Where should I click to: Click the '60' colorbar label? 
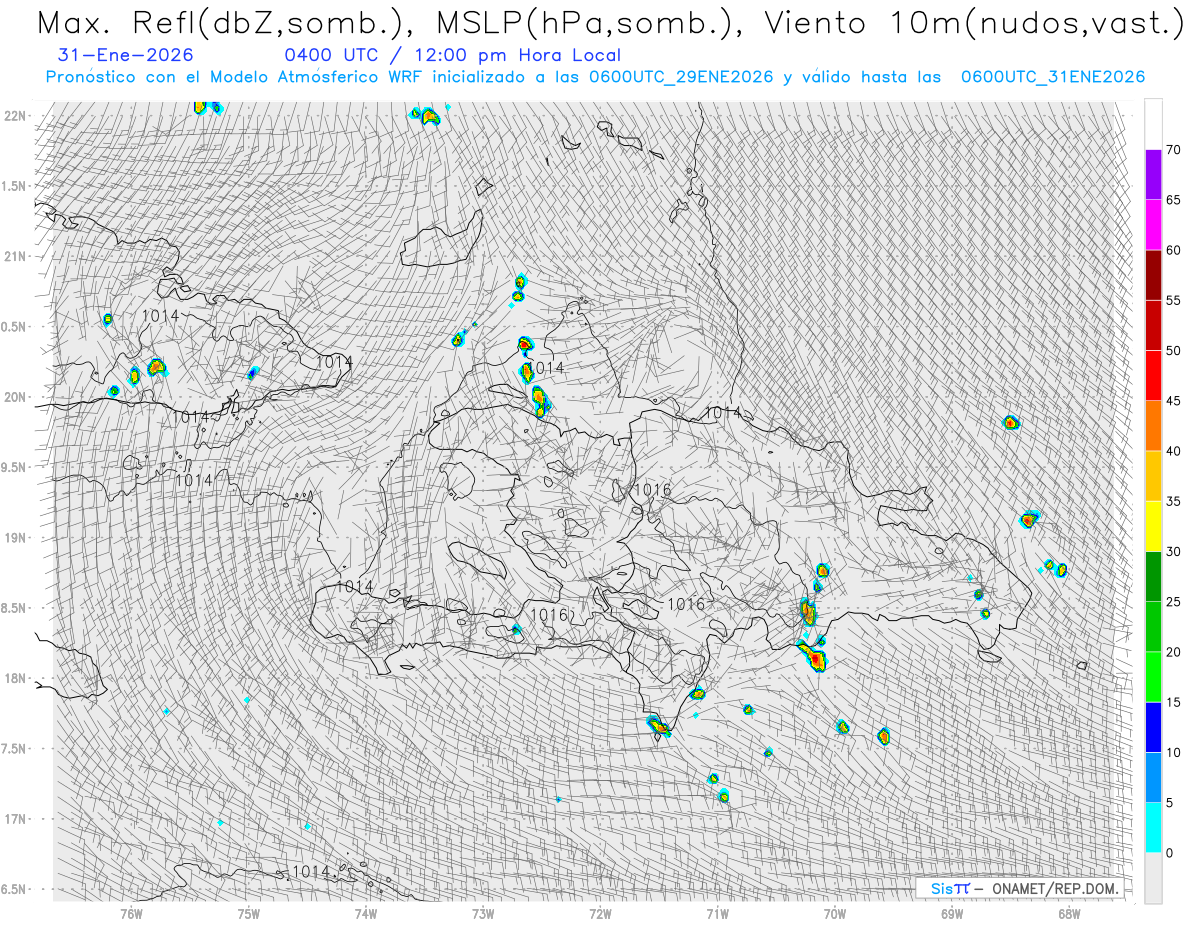[1173, 250]
